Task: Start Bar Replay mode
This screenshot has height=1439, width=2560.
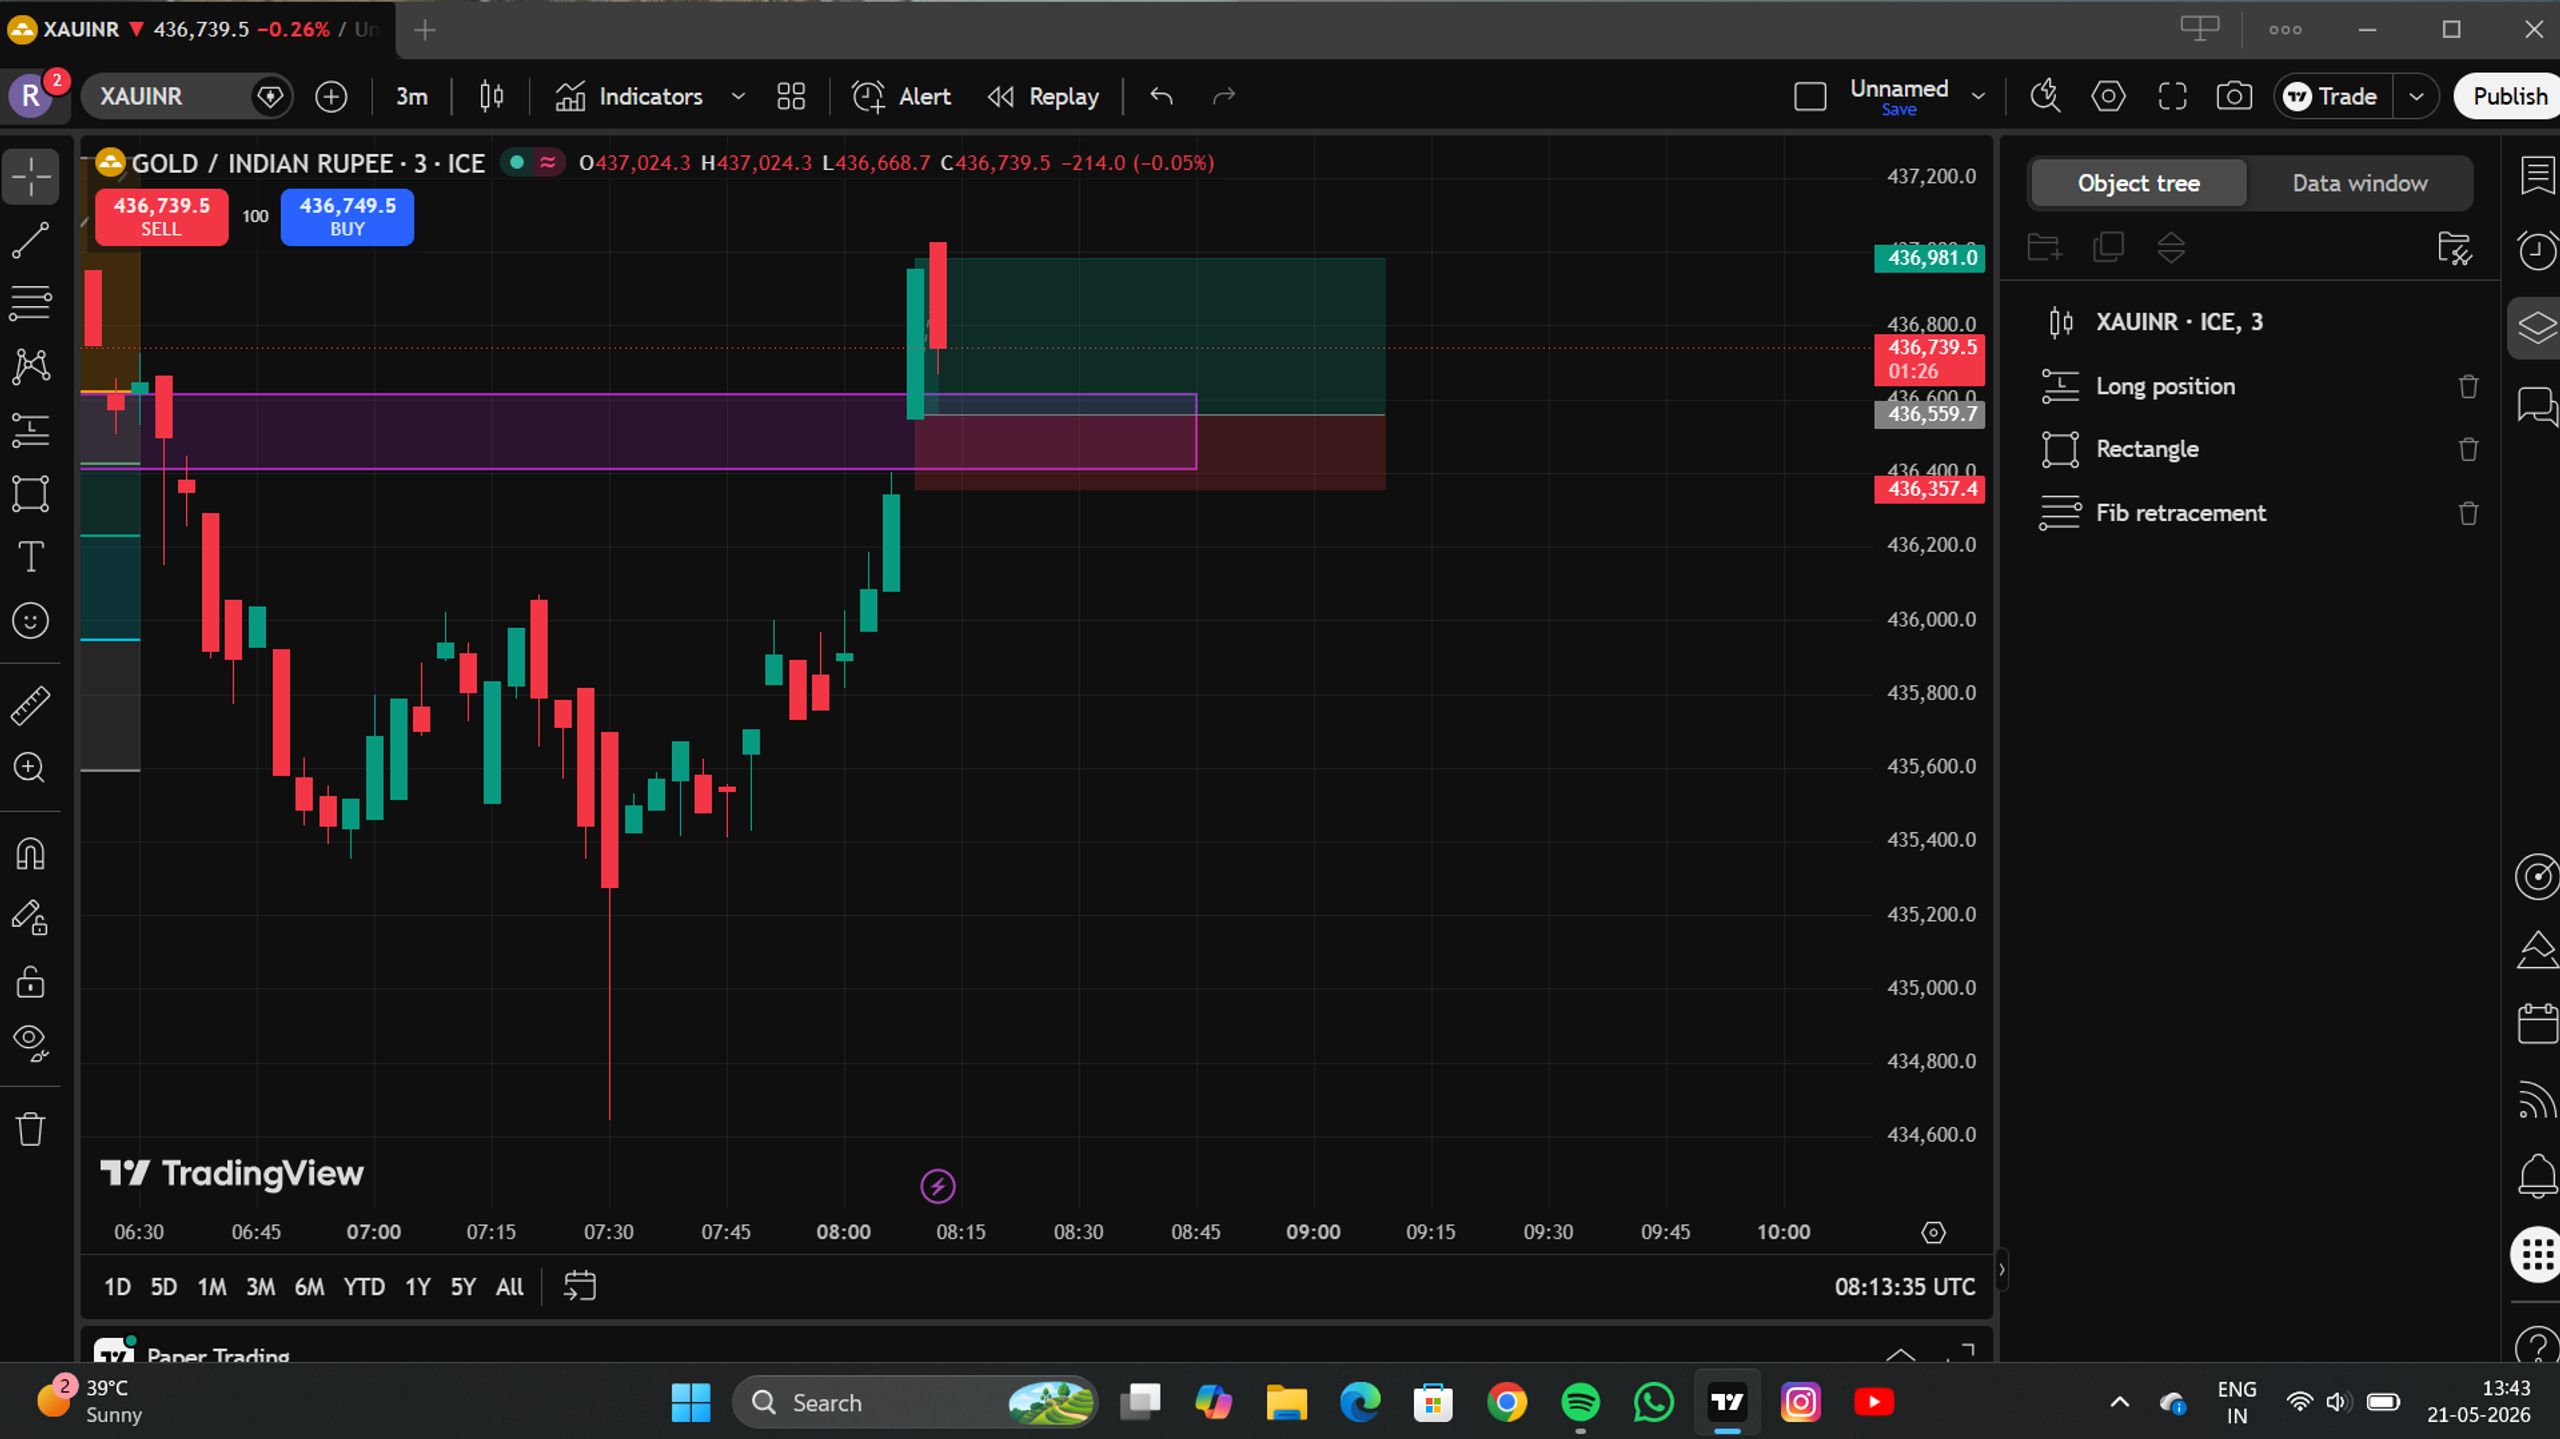Action: [1043, 96]
